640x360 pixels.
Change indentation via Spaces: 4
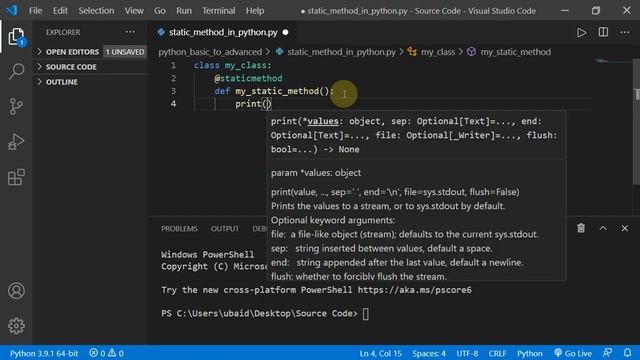click(429, 353)
